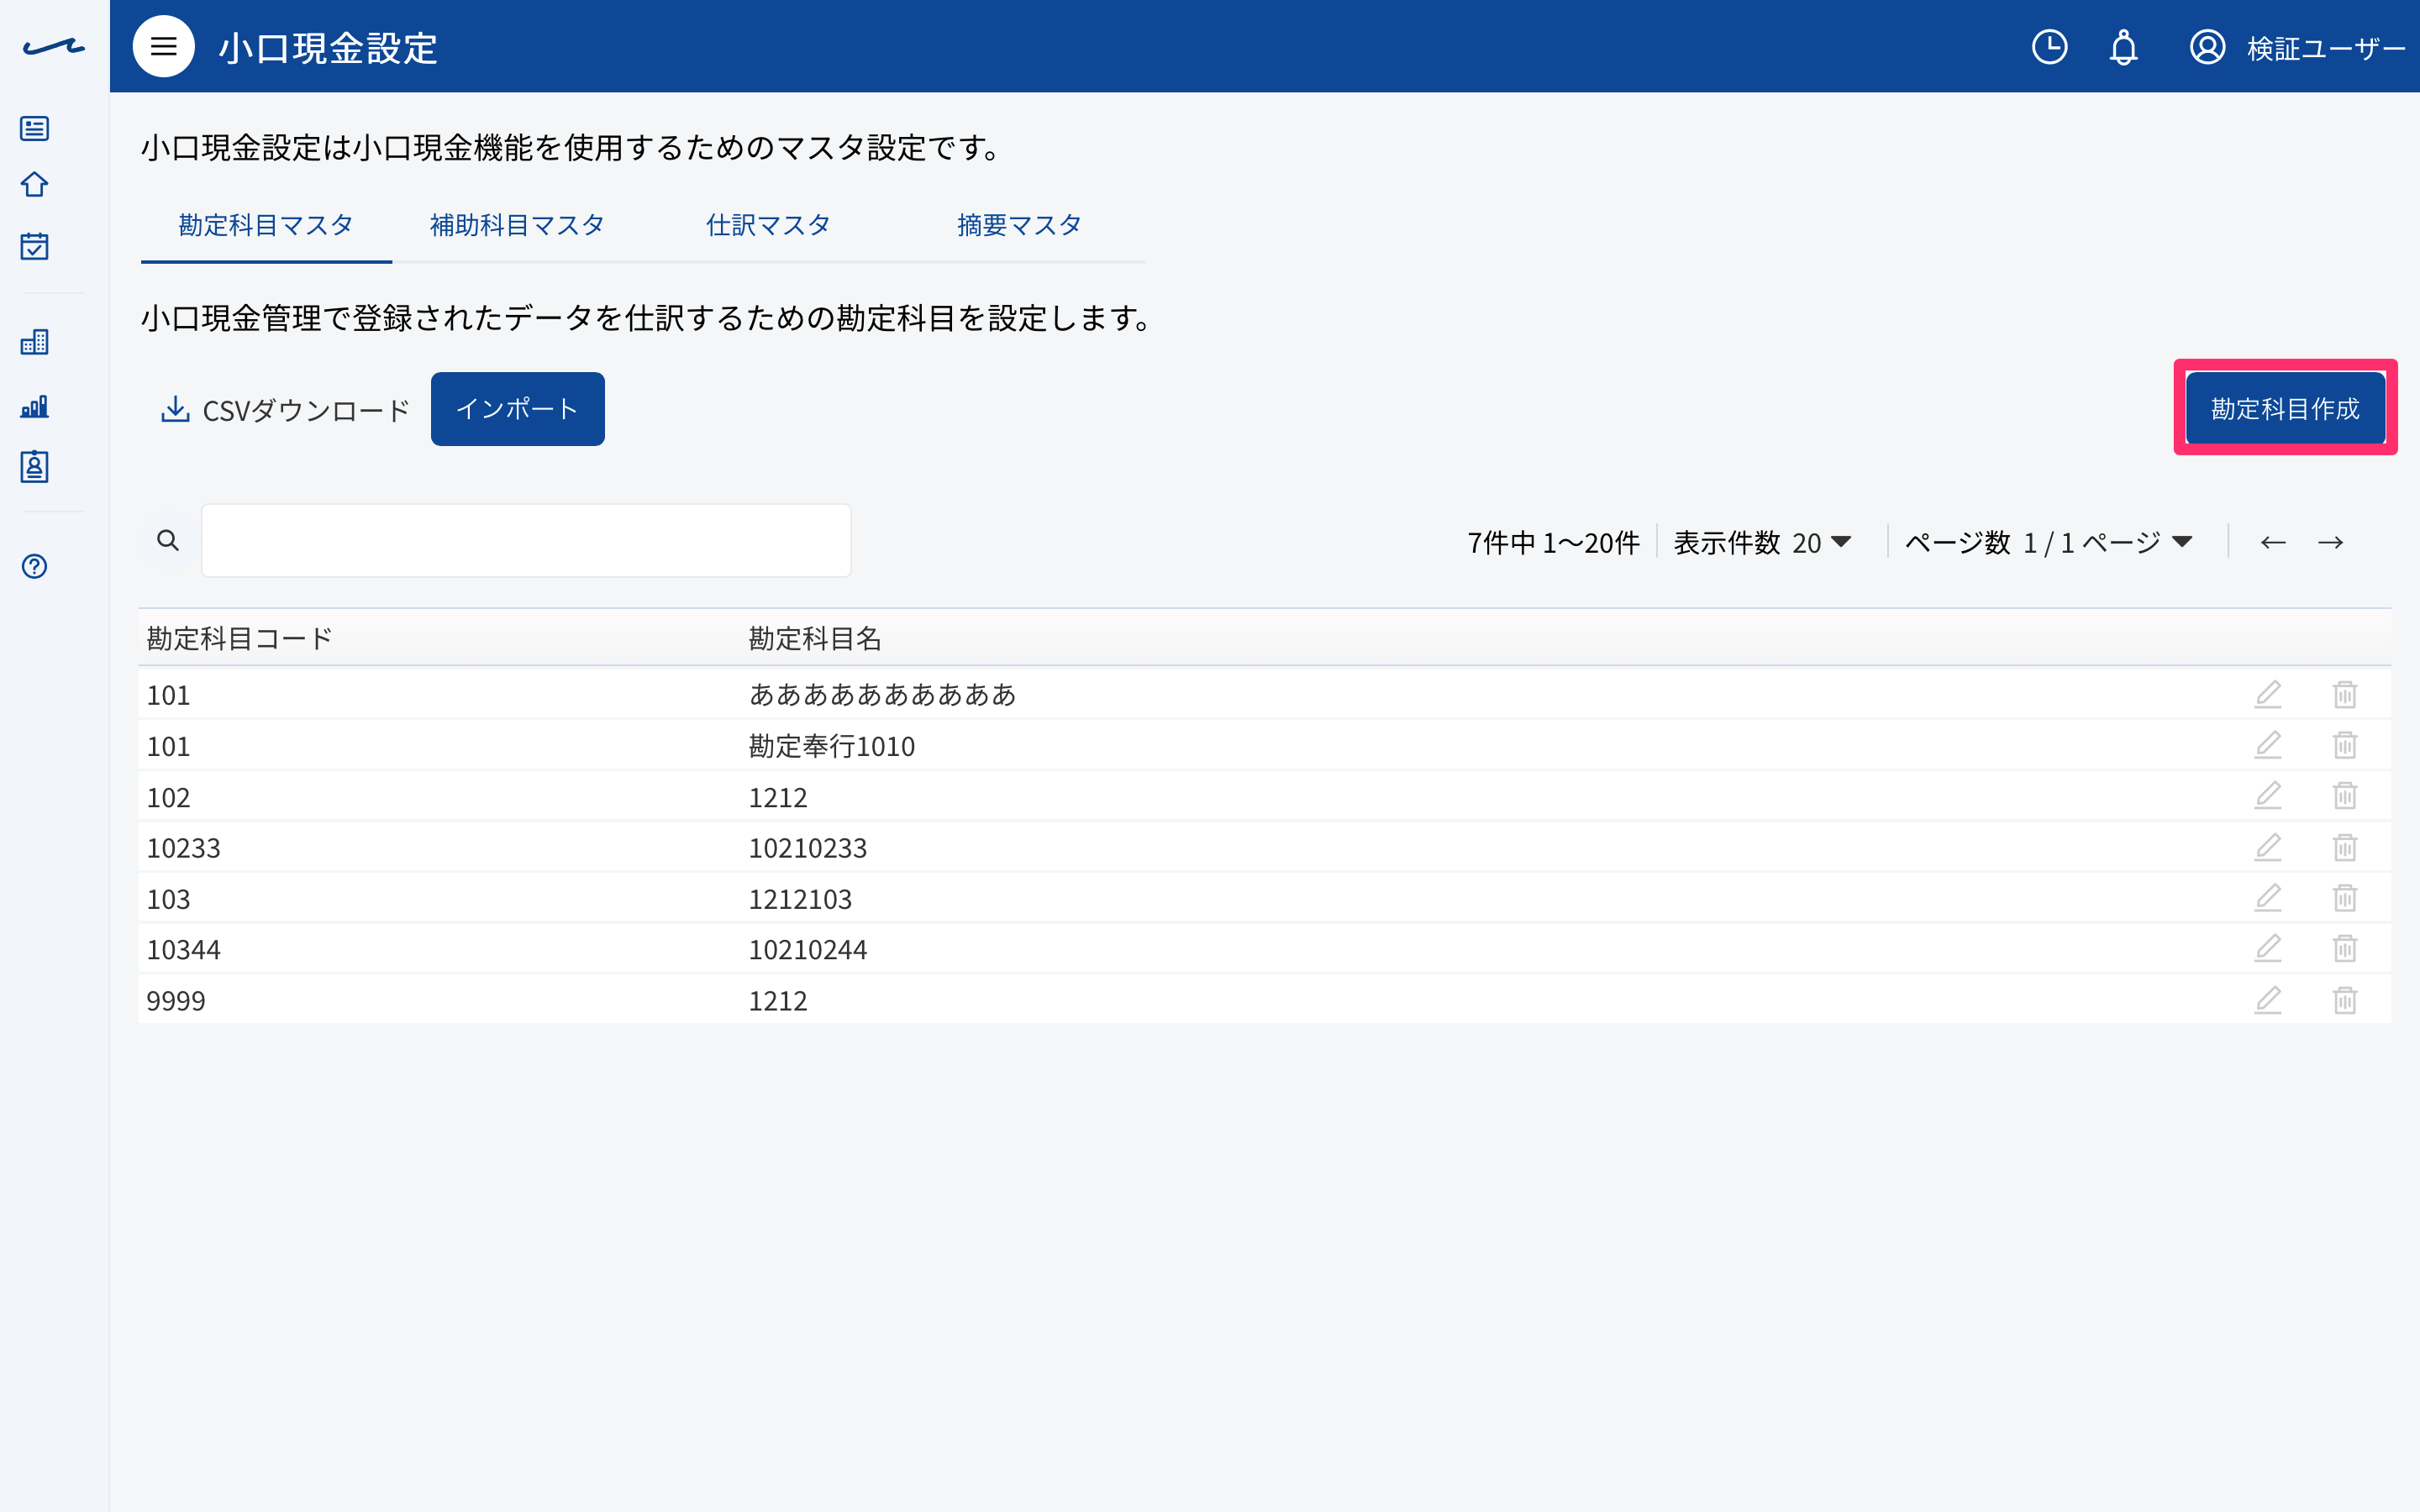Open the ID badge sidebar icon

pyautogui.click(x=35, y=466)
